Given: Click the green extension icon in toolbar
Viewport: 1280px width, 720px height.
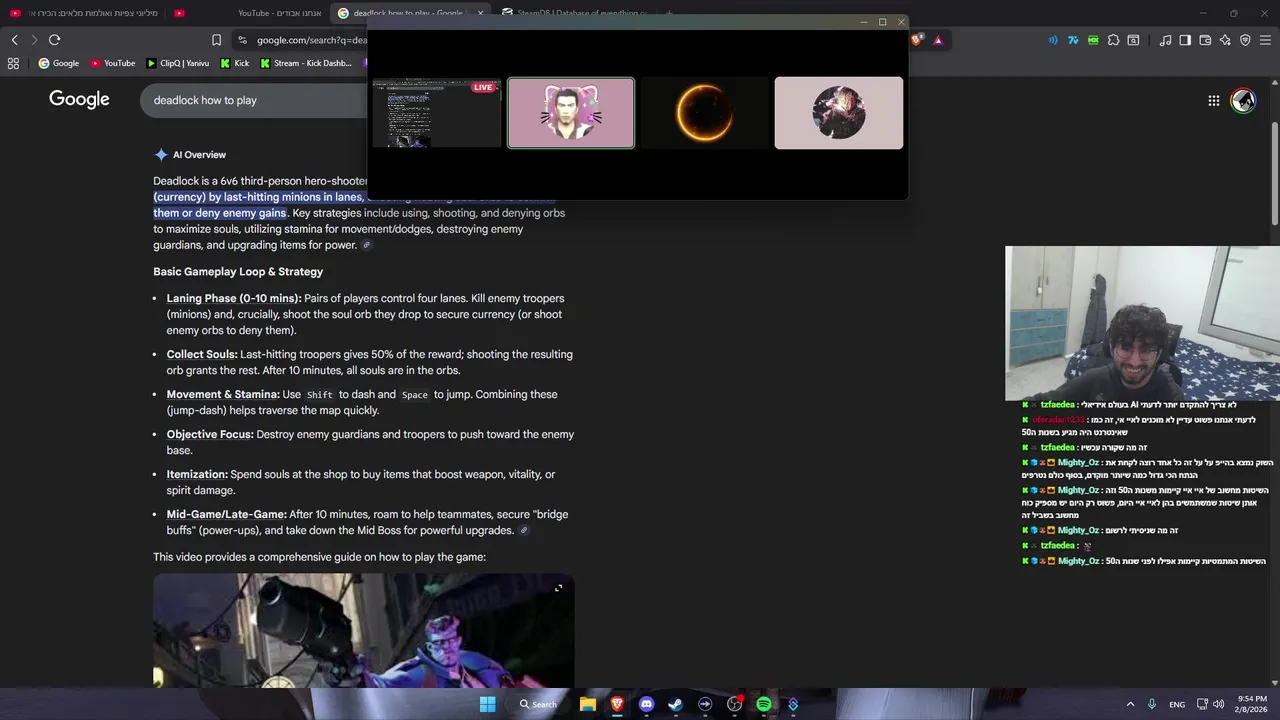Looking at the screenshot, I should pos(1093,40).
